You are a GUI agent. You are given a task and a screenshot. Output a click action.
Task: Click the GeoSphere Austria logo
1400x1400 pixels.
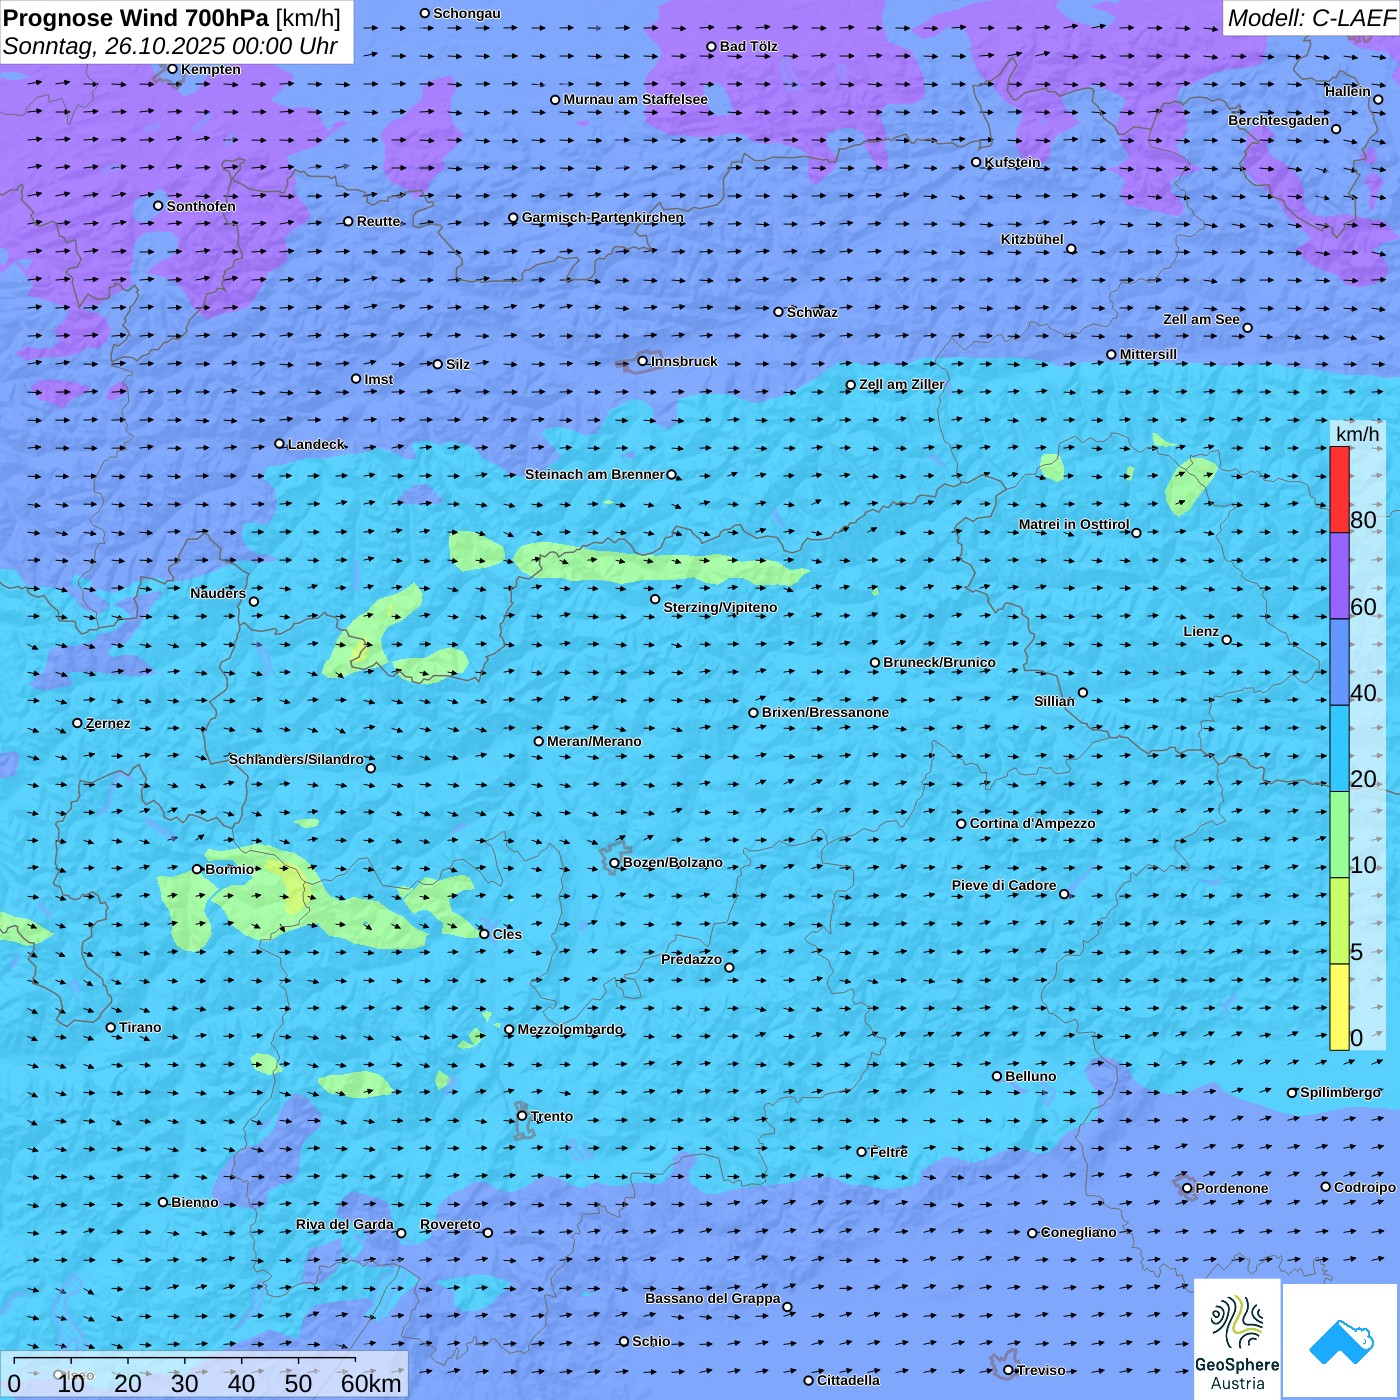click(1237, 1339)
